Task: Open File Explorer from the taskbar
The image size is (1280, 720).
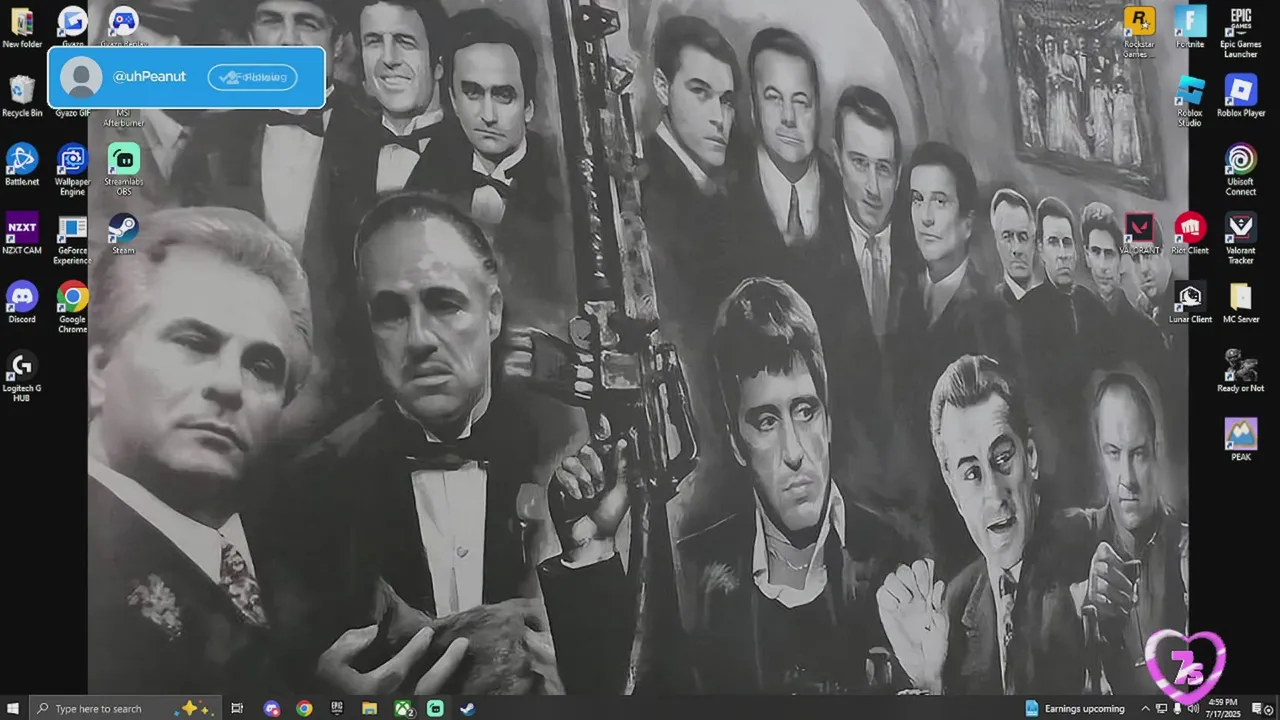Action: pyautogui.click(x=369, y=708)
